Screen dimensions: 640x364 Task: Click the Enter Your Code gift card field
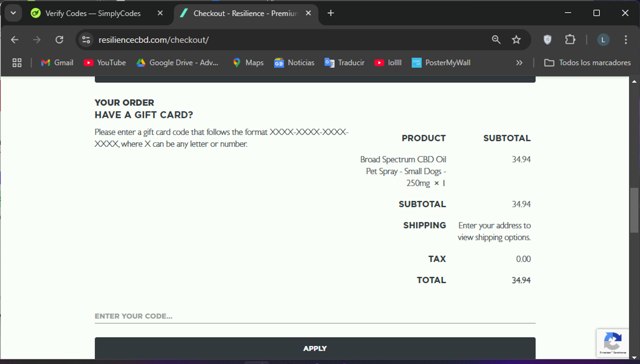pyautogui.click(x=315, y=316)
